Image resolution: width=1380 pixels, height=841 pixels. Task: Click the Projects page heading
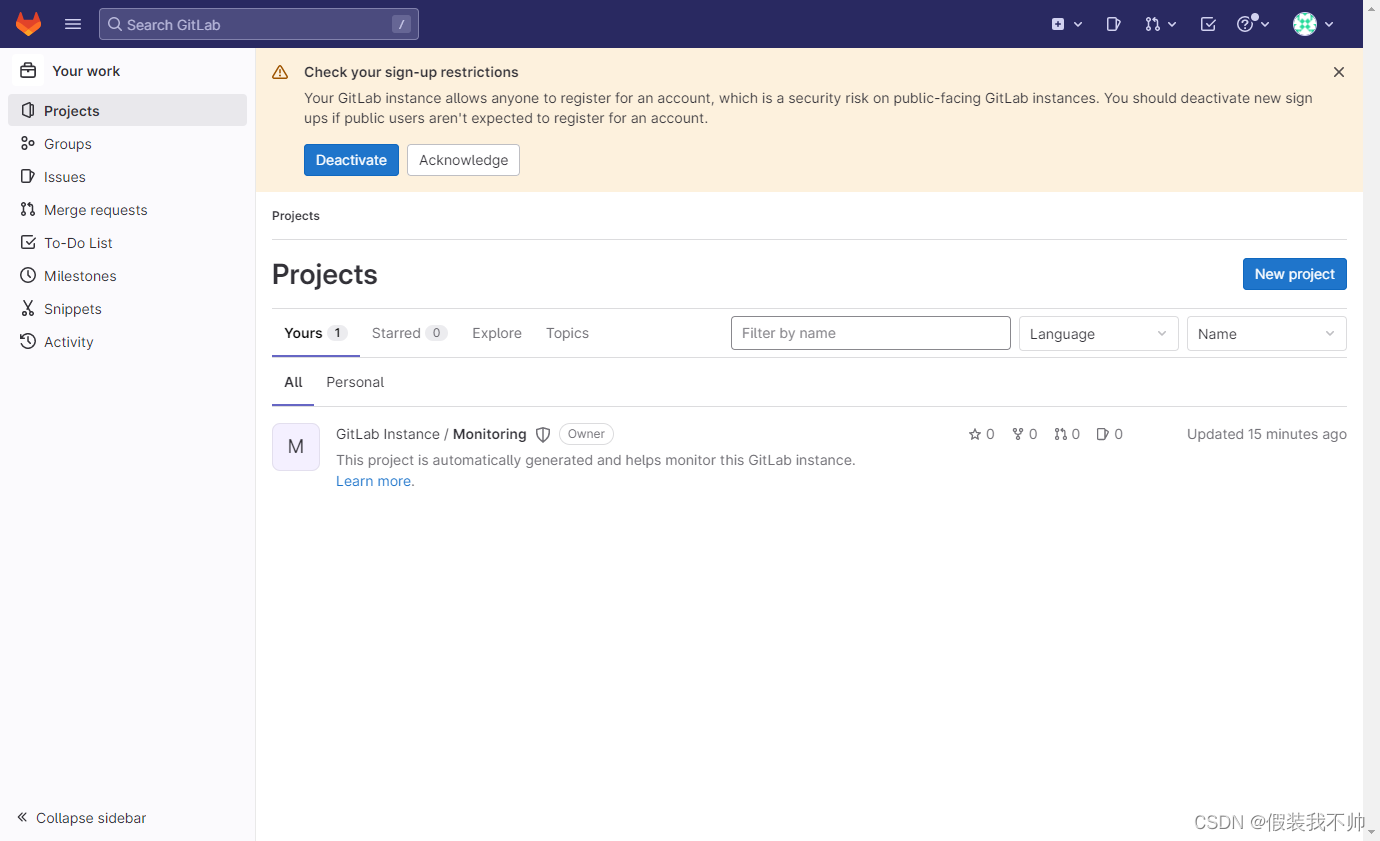point(325,274)
